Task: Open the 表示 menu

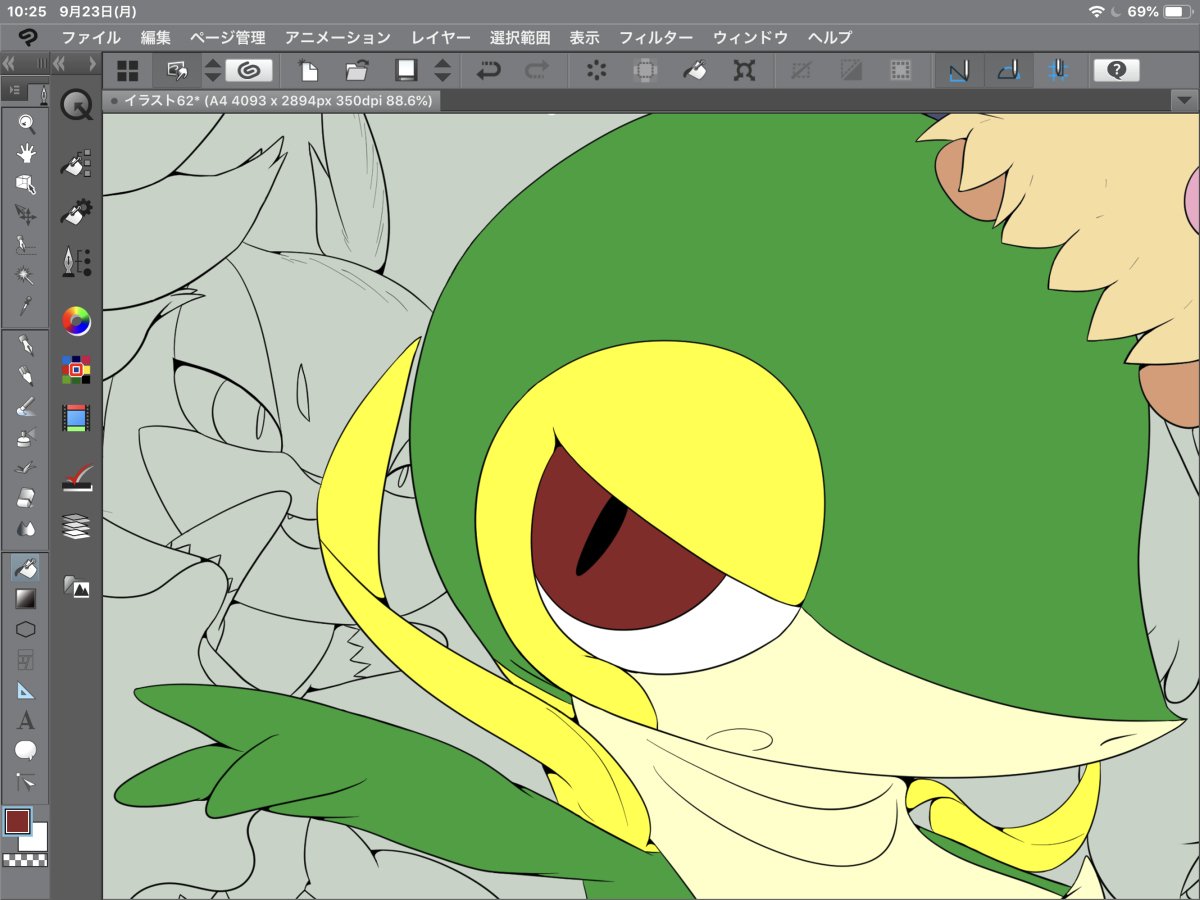Action: coord(585,38)
